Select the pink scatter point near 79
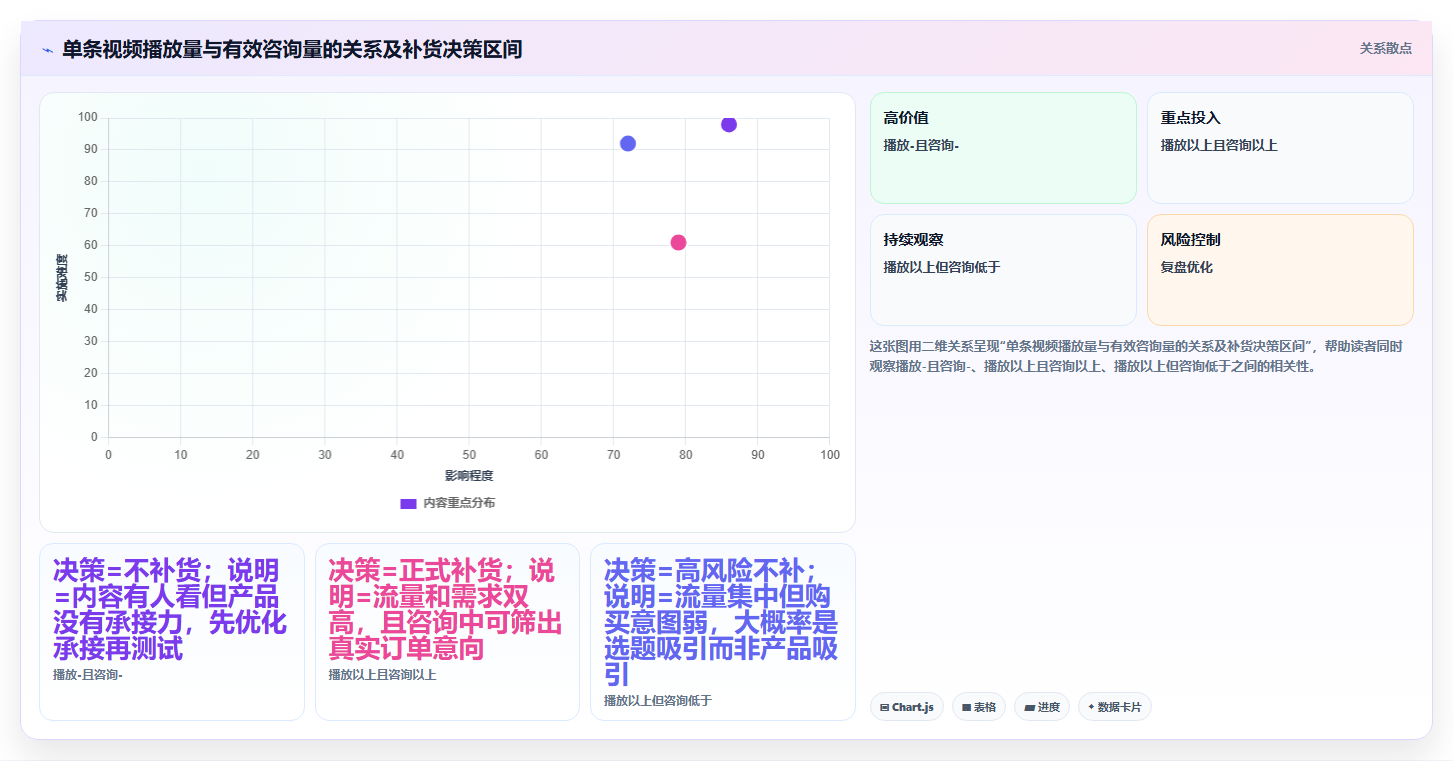The height and width of the screenshot is (761, 1453). pos(678,242)
